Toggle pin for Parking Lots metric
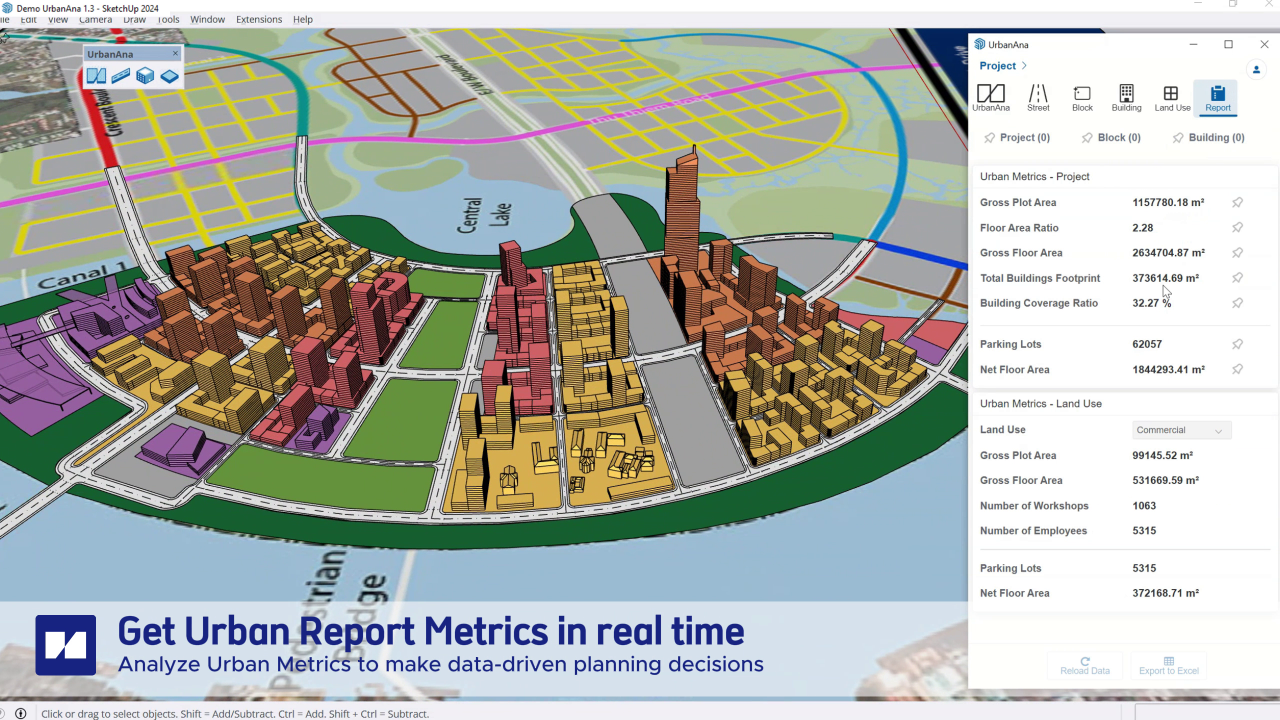 1237,344
